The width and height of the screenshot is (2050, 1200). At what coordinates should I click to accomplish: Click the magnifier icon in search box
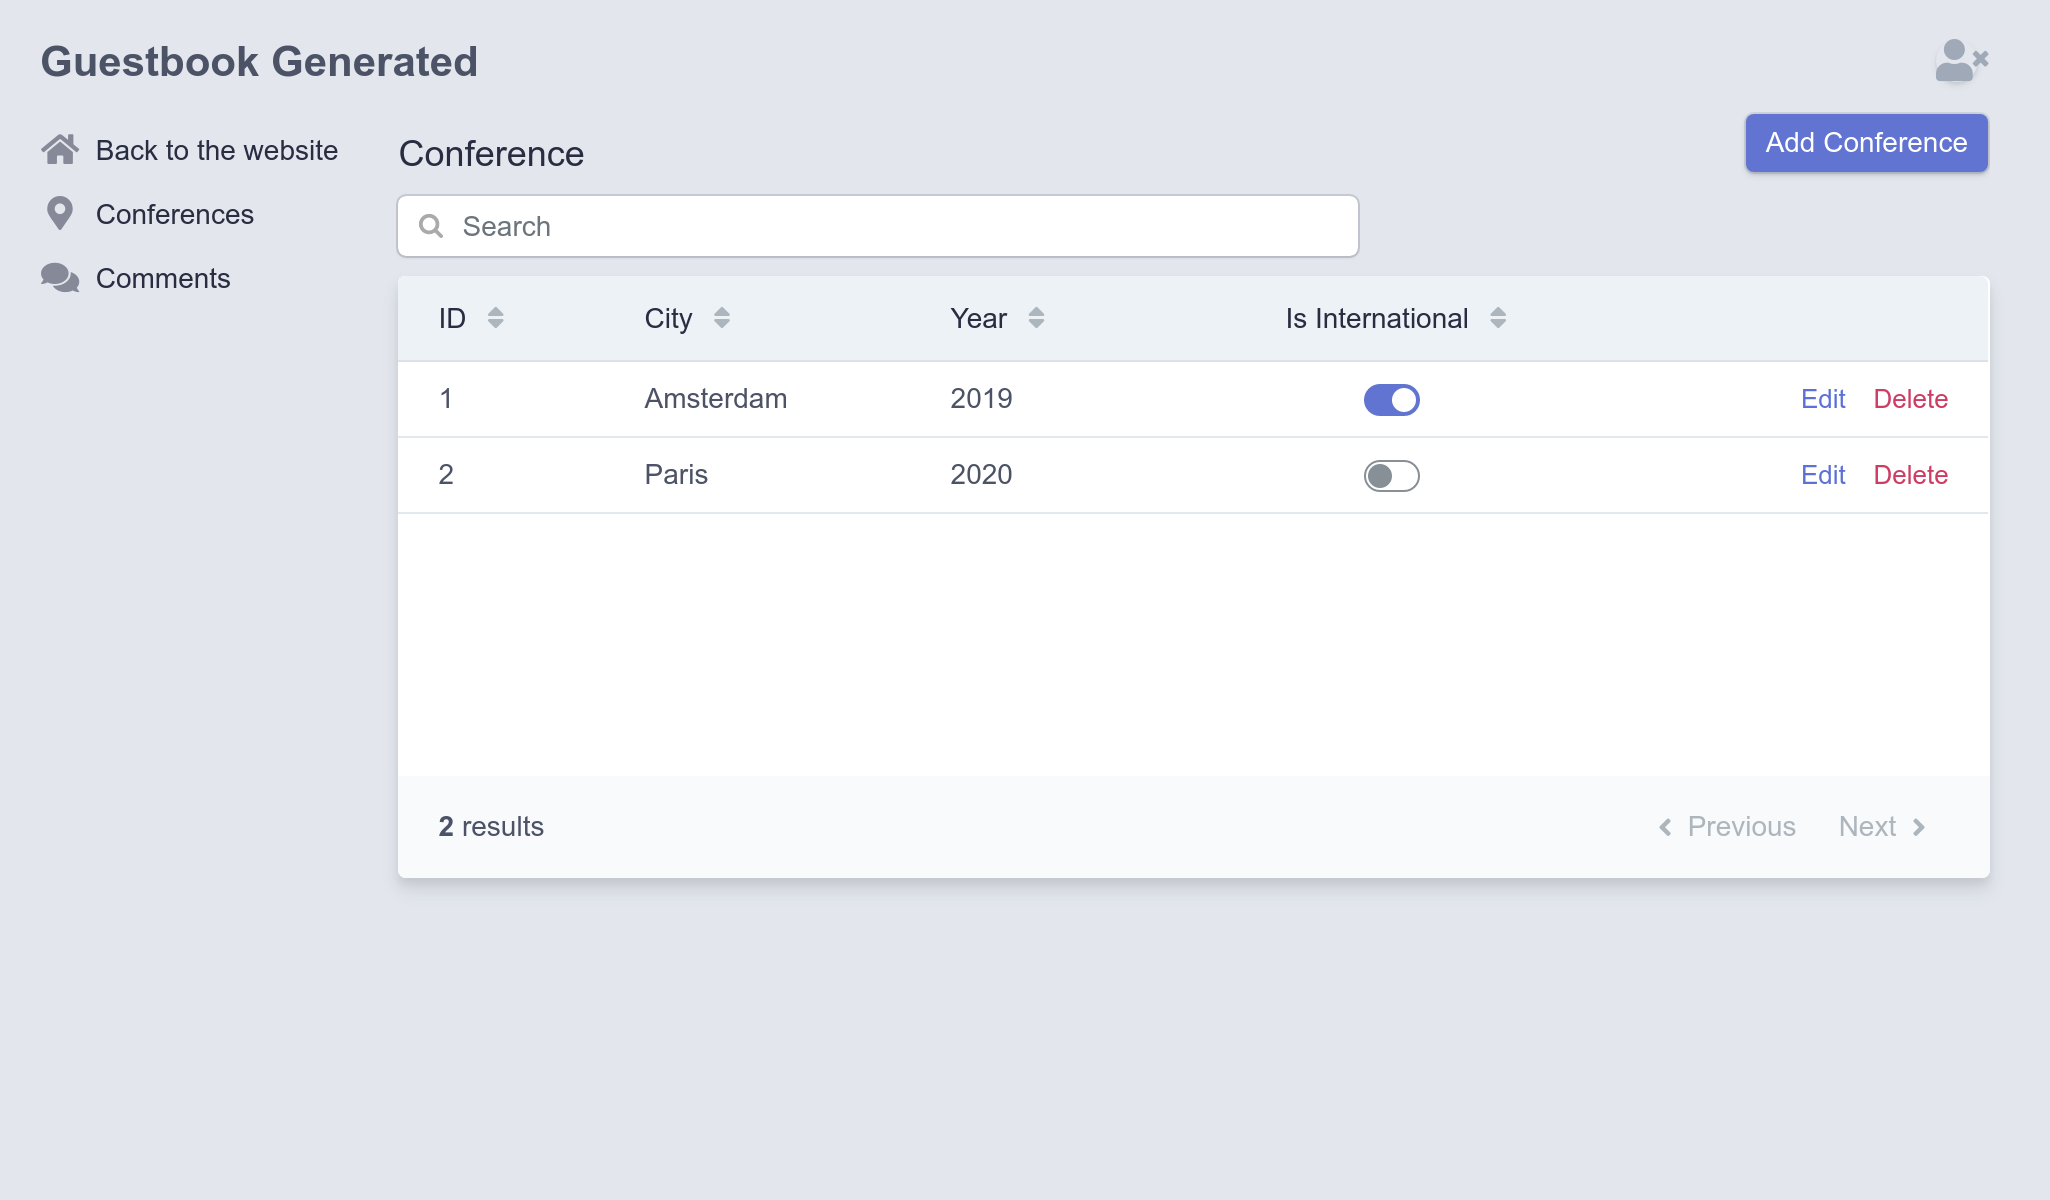(431, 226)
